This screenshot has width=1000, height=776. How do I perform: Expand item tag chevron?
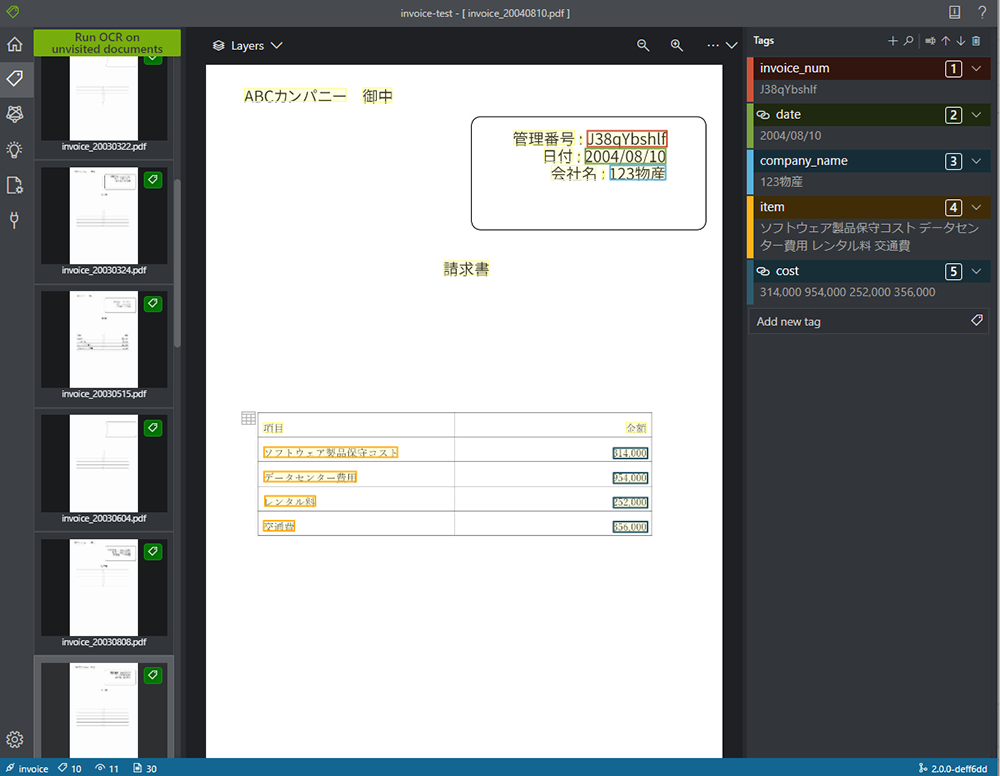tap(976, 207)
